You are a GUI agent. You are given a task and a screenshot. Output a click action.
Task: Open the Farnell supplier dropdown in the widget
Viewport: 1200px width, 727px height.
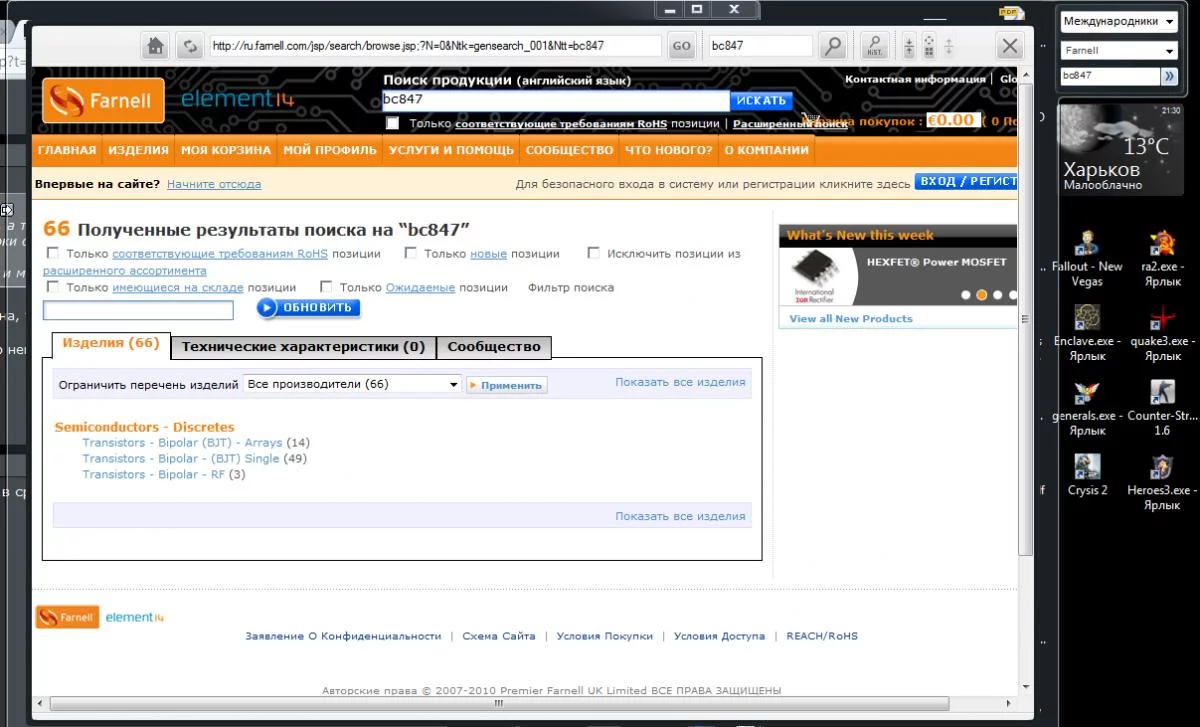point(1118,50)
